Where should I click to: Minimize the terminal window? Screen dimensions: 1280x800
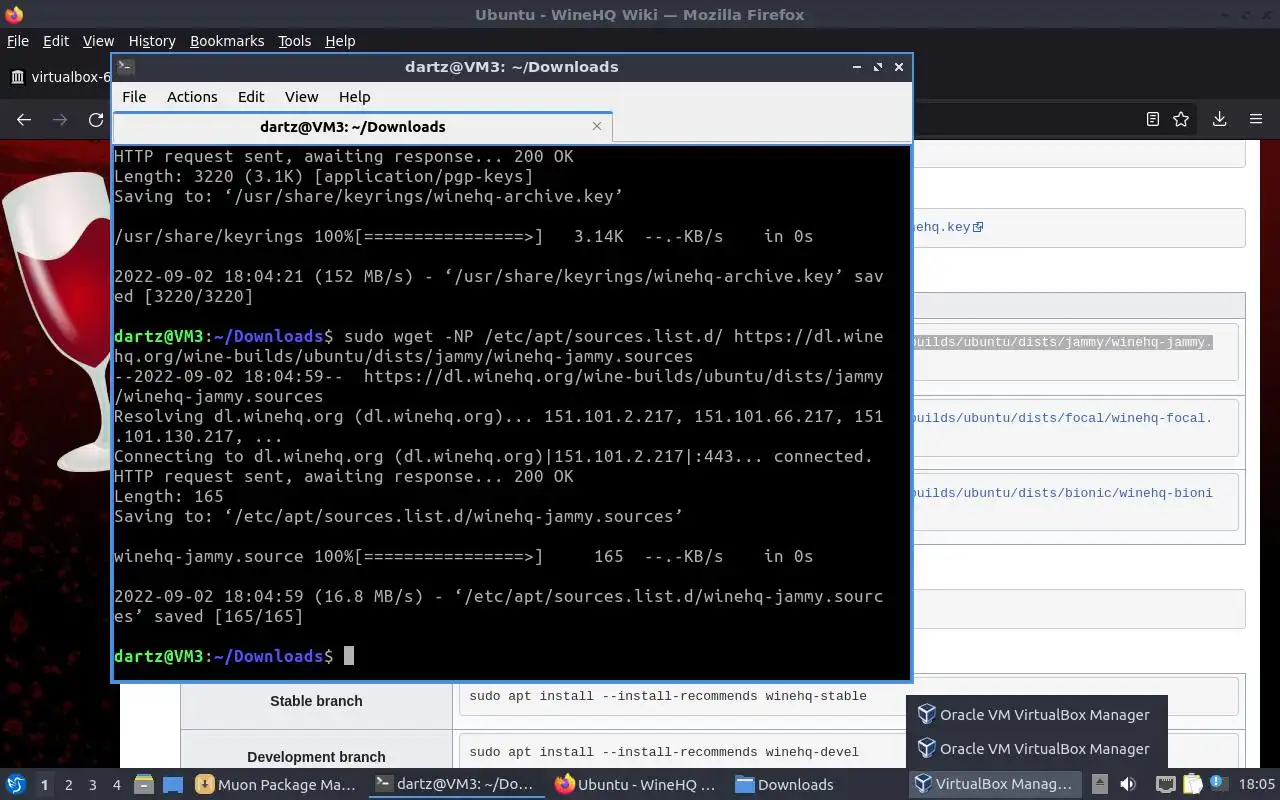pos(857,67)
